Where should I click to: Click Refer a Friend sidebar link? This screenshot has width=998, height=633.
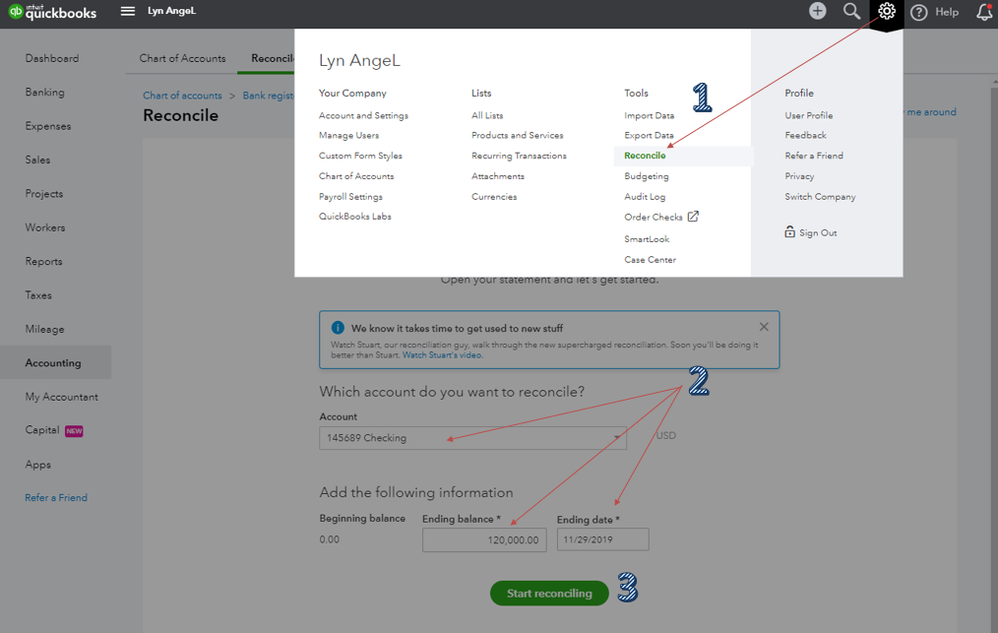coord(56,497)
